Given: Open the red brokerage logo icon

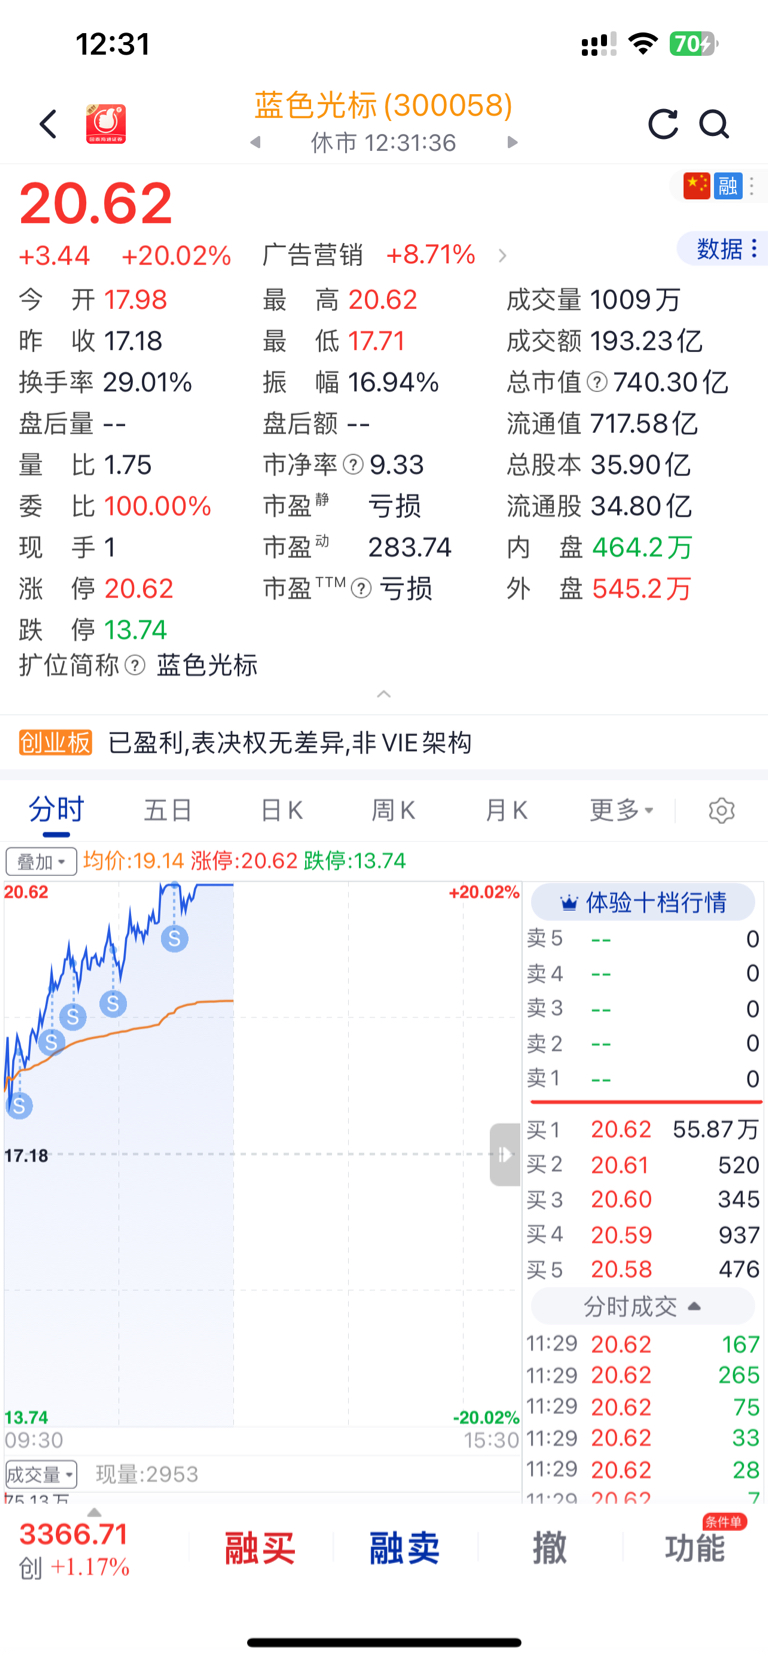Looking at the screenshot, I should [x=106, y=124].
